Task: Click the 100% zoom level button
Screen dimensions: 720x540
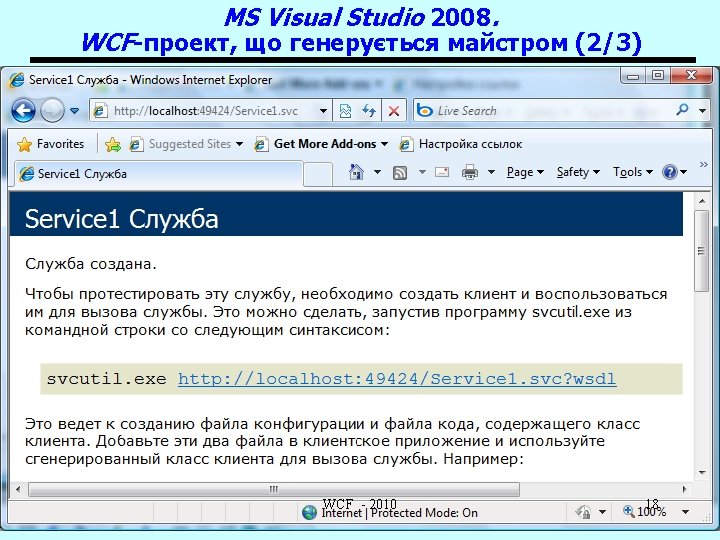Action: pos(644,511)
